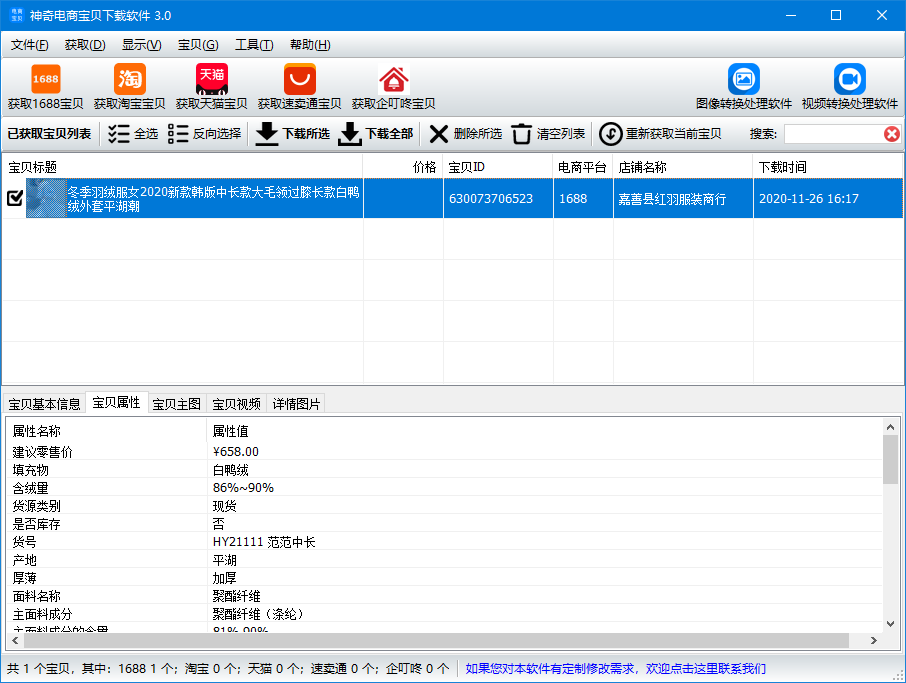Open 视频转换处理软件 video converter

[849, 79]
